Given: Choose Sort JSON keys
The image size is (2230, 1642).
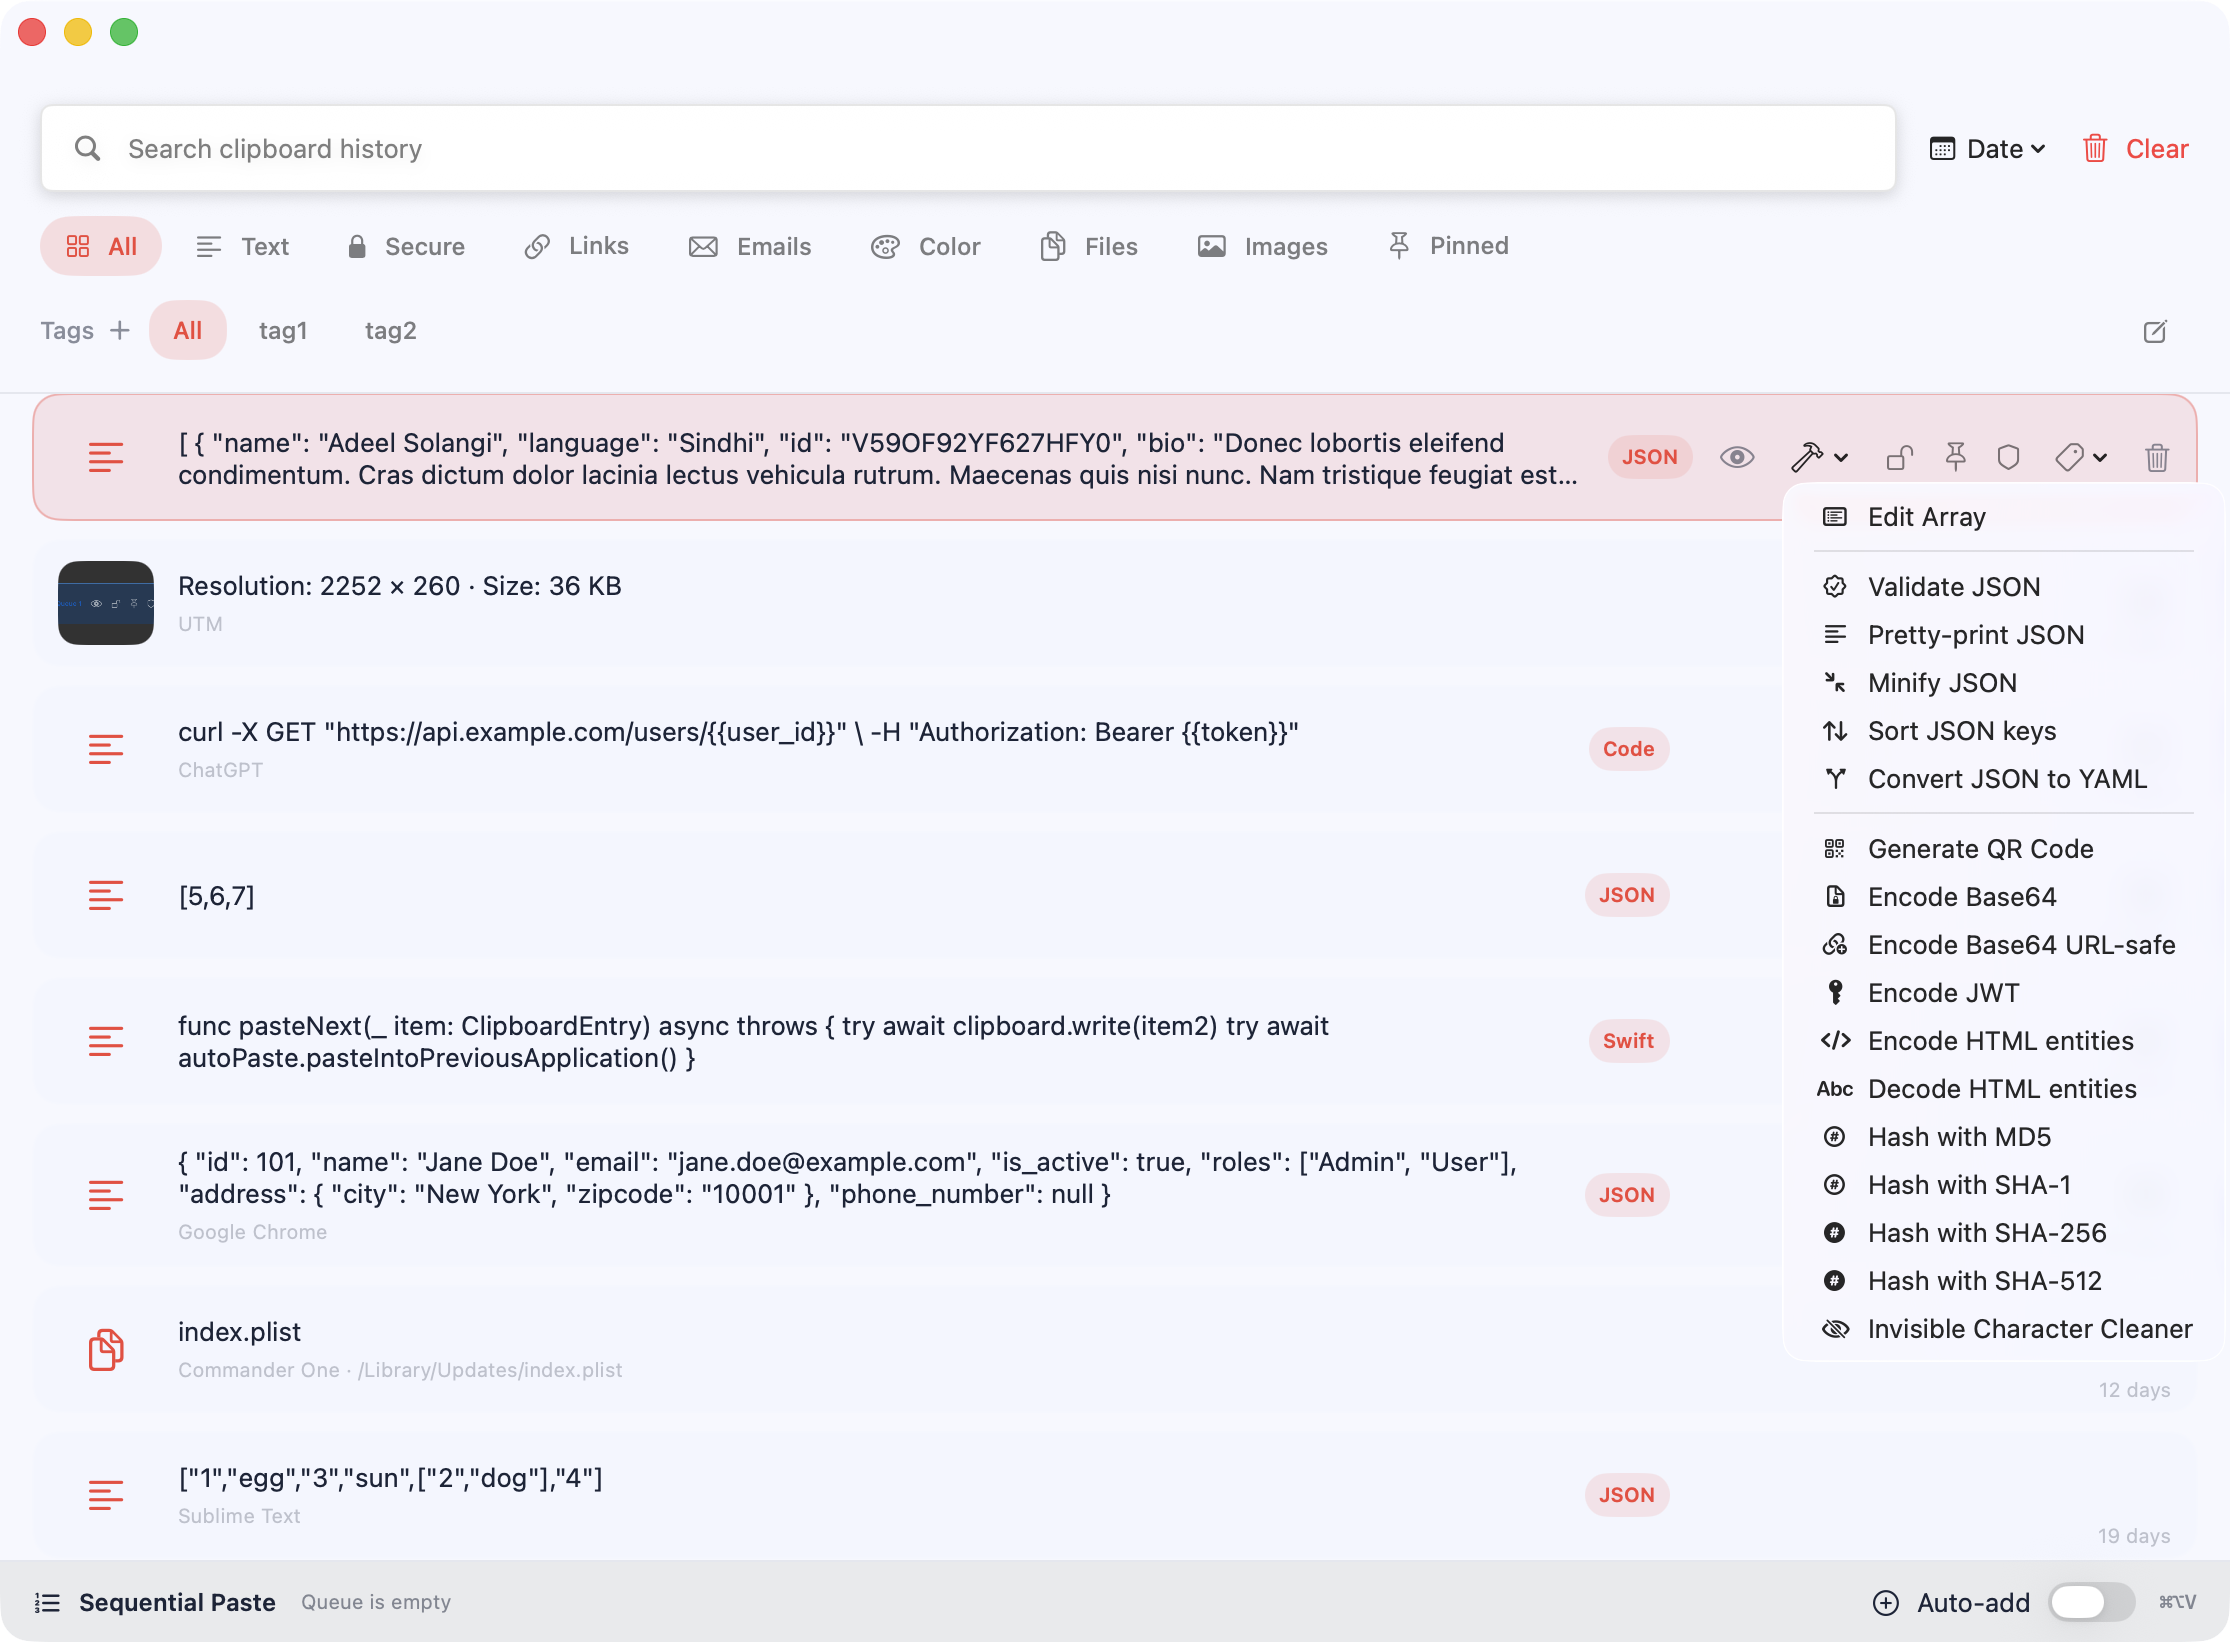Looking at the screenshot, I should click(2002, 731).
